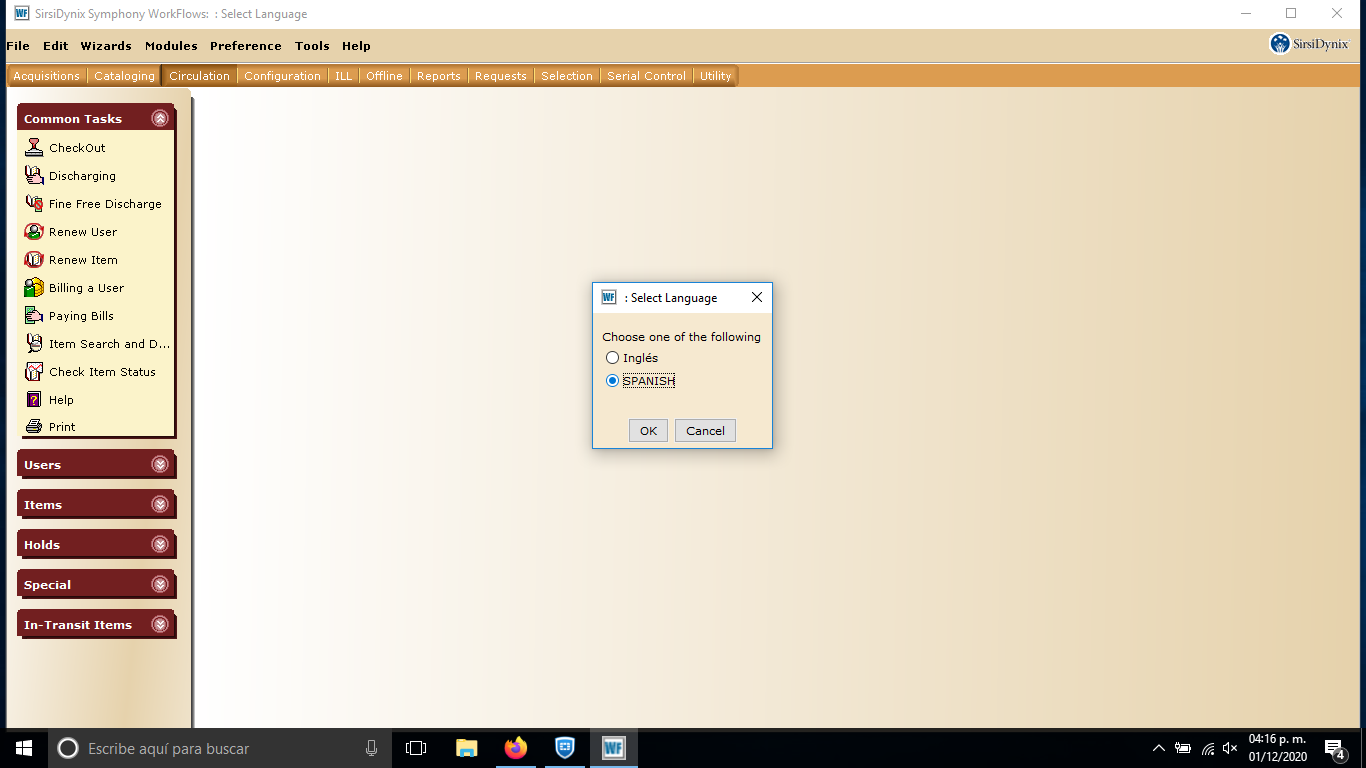Click the Billing a User icon
1366x768 pixels.
point(34,287)
